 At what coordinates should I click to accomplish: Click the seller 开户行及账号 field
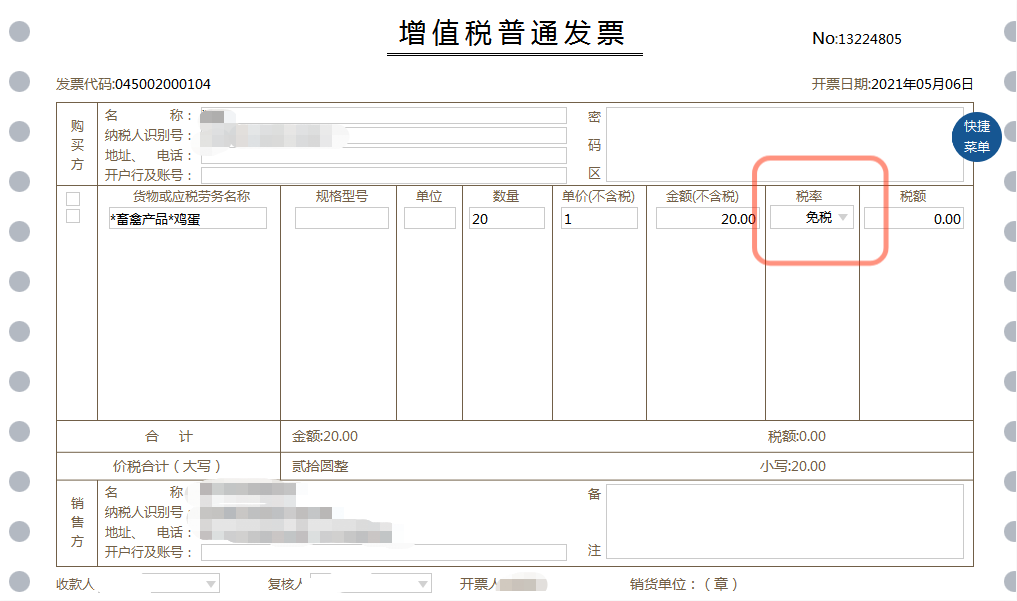[x=383, y=553]
